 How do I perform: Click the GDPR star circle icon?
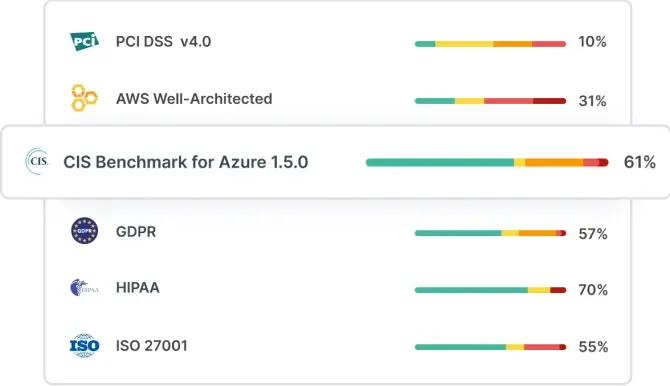[84, 231]
